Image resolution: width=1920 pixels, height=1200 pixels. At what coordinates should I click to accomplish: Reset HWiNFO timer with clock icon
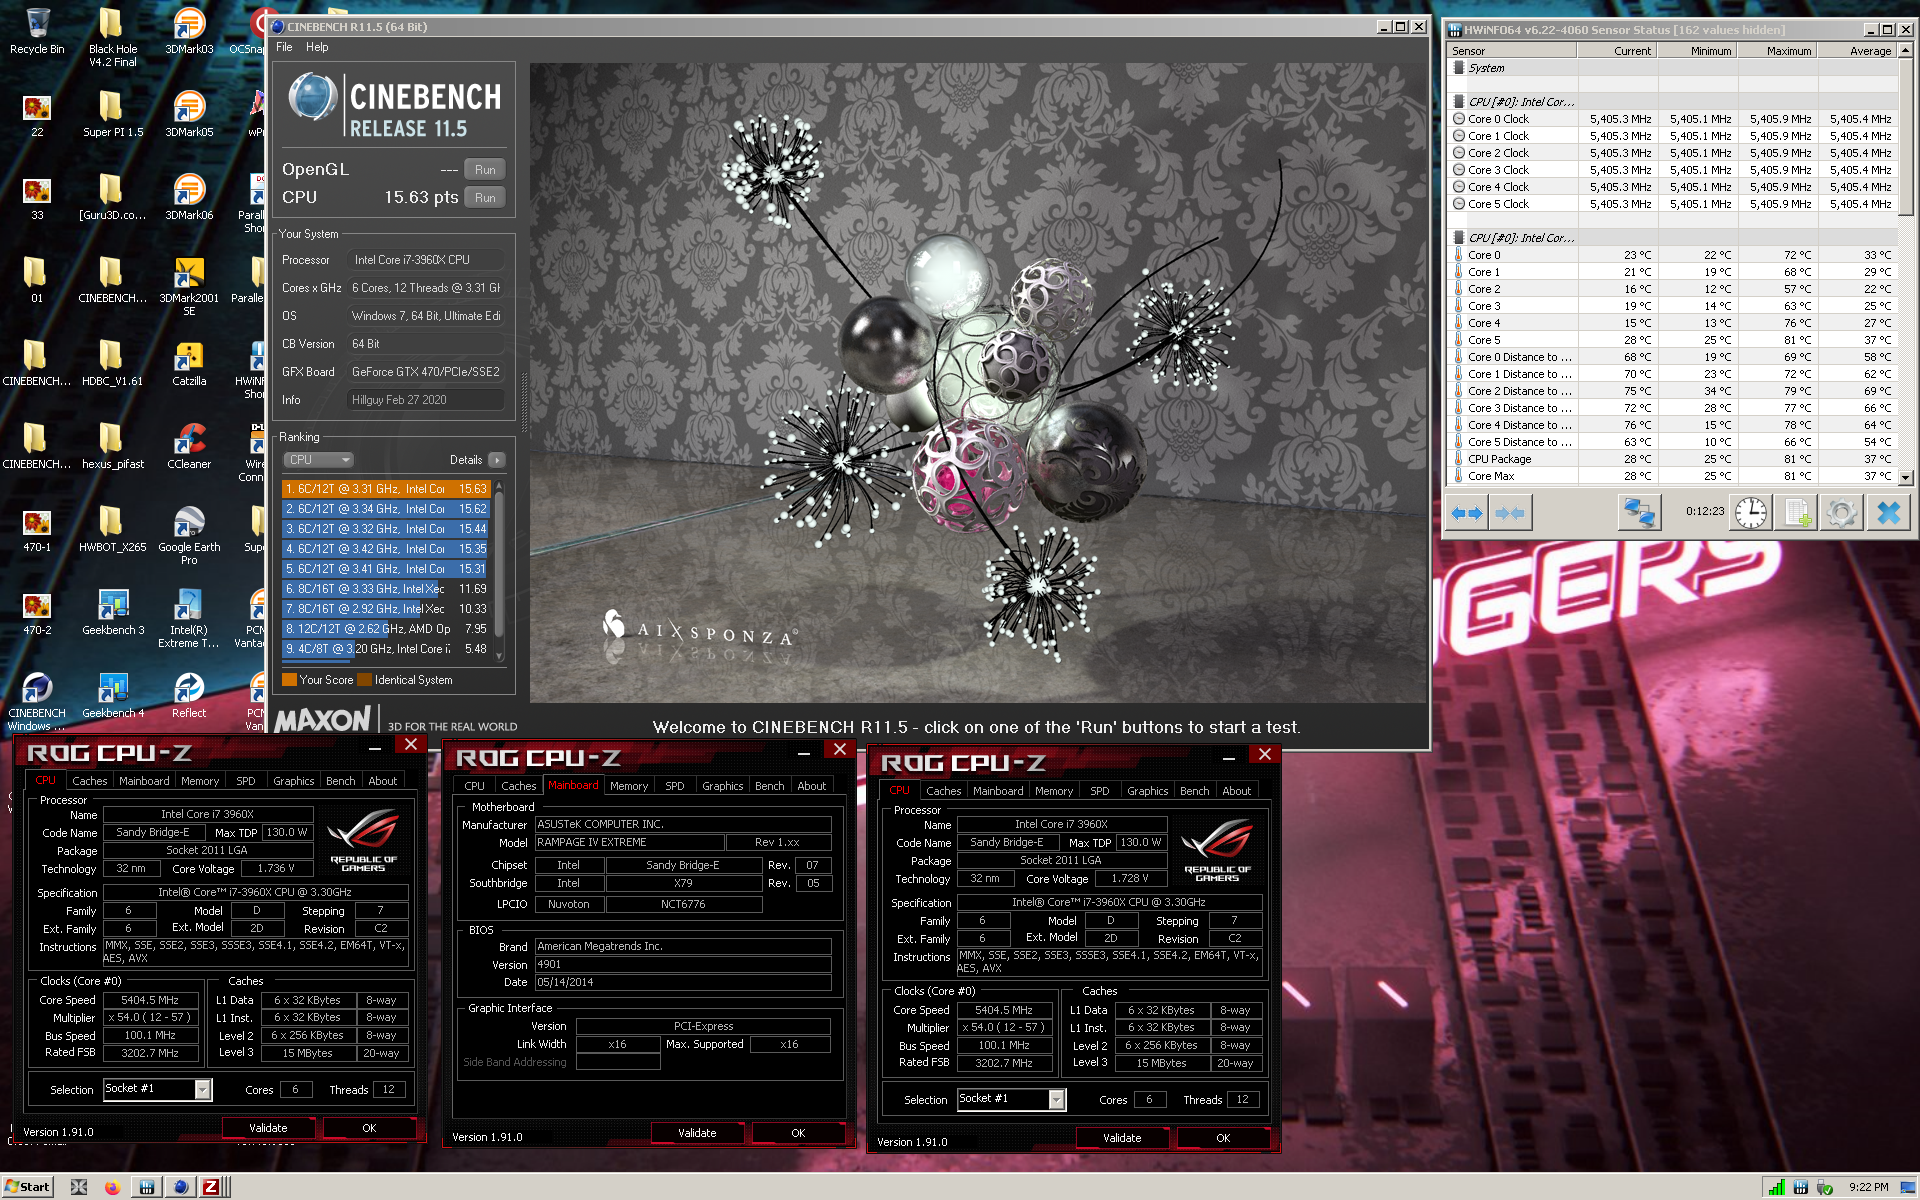tap(1751, 513)
